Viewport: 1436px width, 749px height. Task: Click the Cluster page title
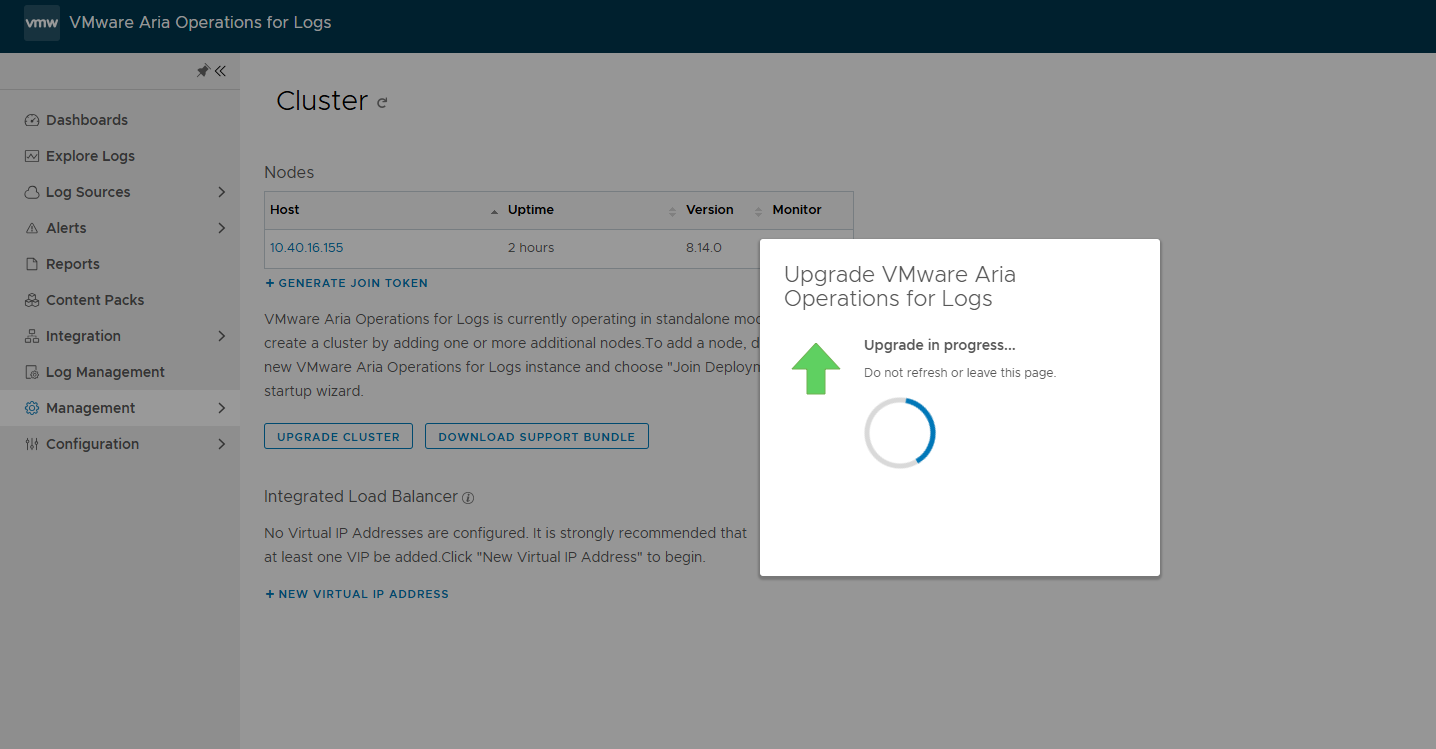coord(322,101)
